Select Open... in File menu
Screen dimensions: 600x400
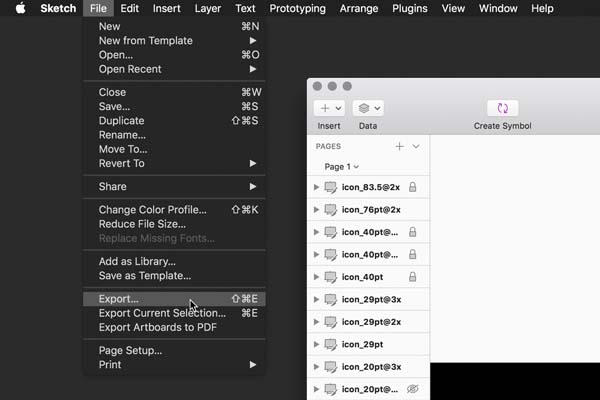174,55
